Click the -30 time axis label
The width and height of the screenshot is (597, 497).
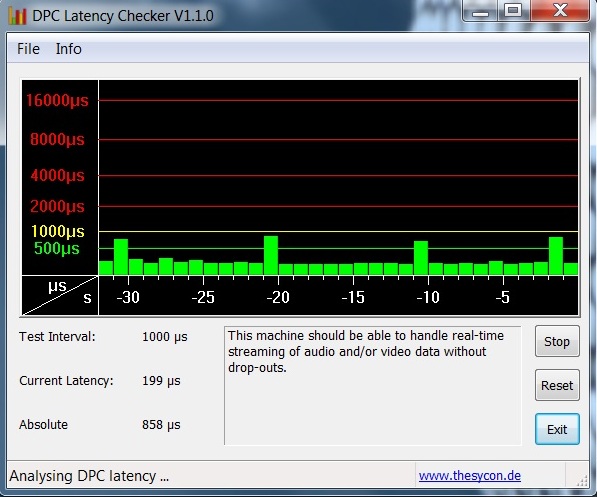coord(128,297)
